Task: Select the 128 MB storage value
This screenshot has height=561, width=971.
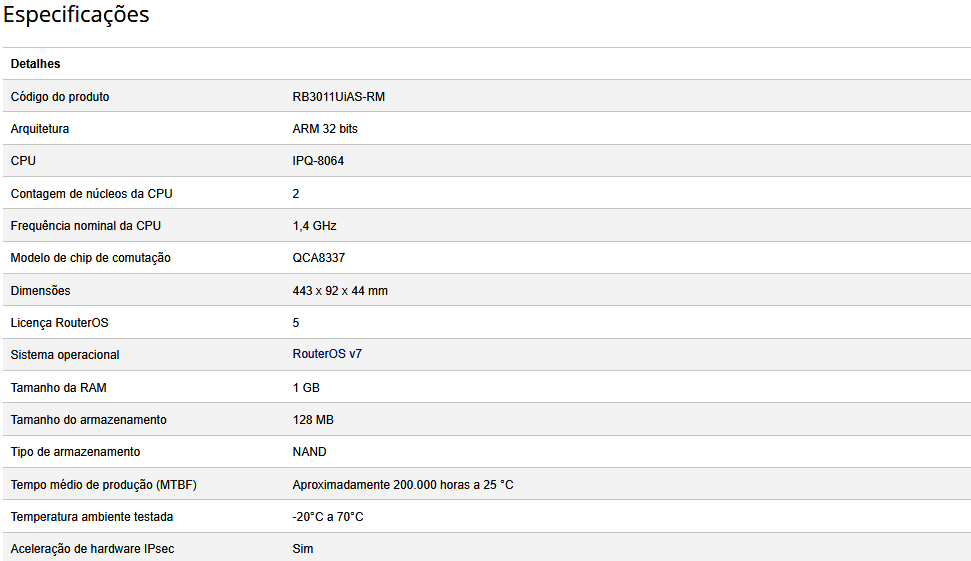Action: click(313, 420)
